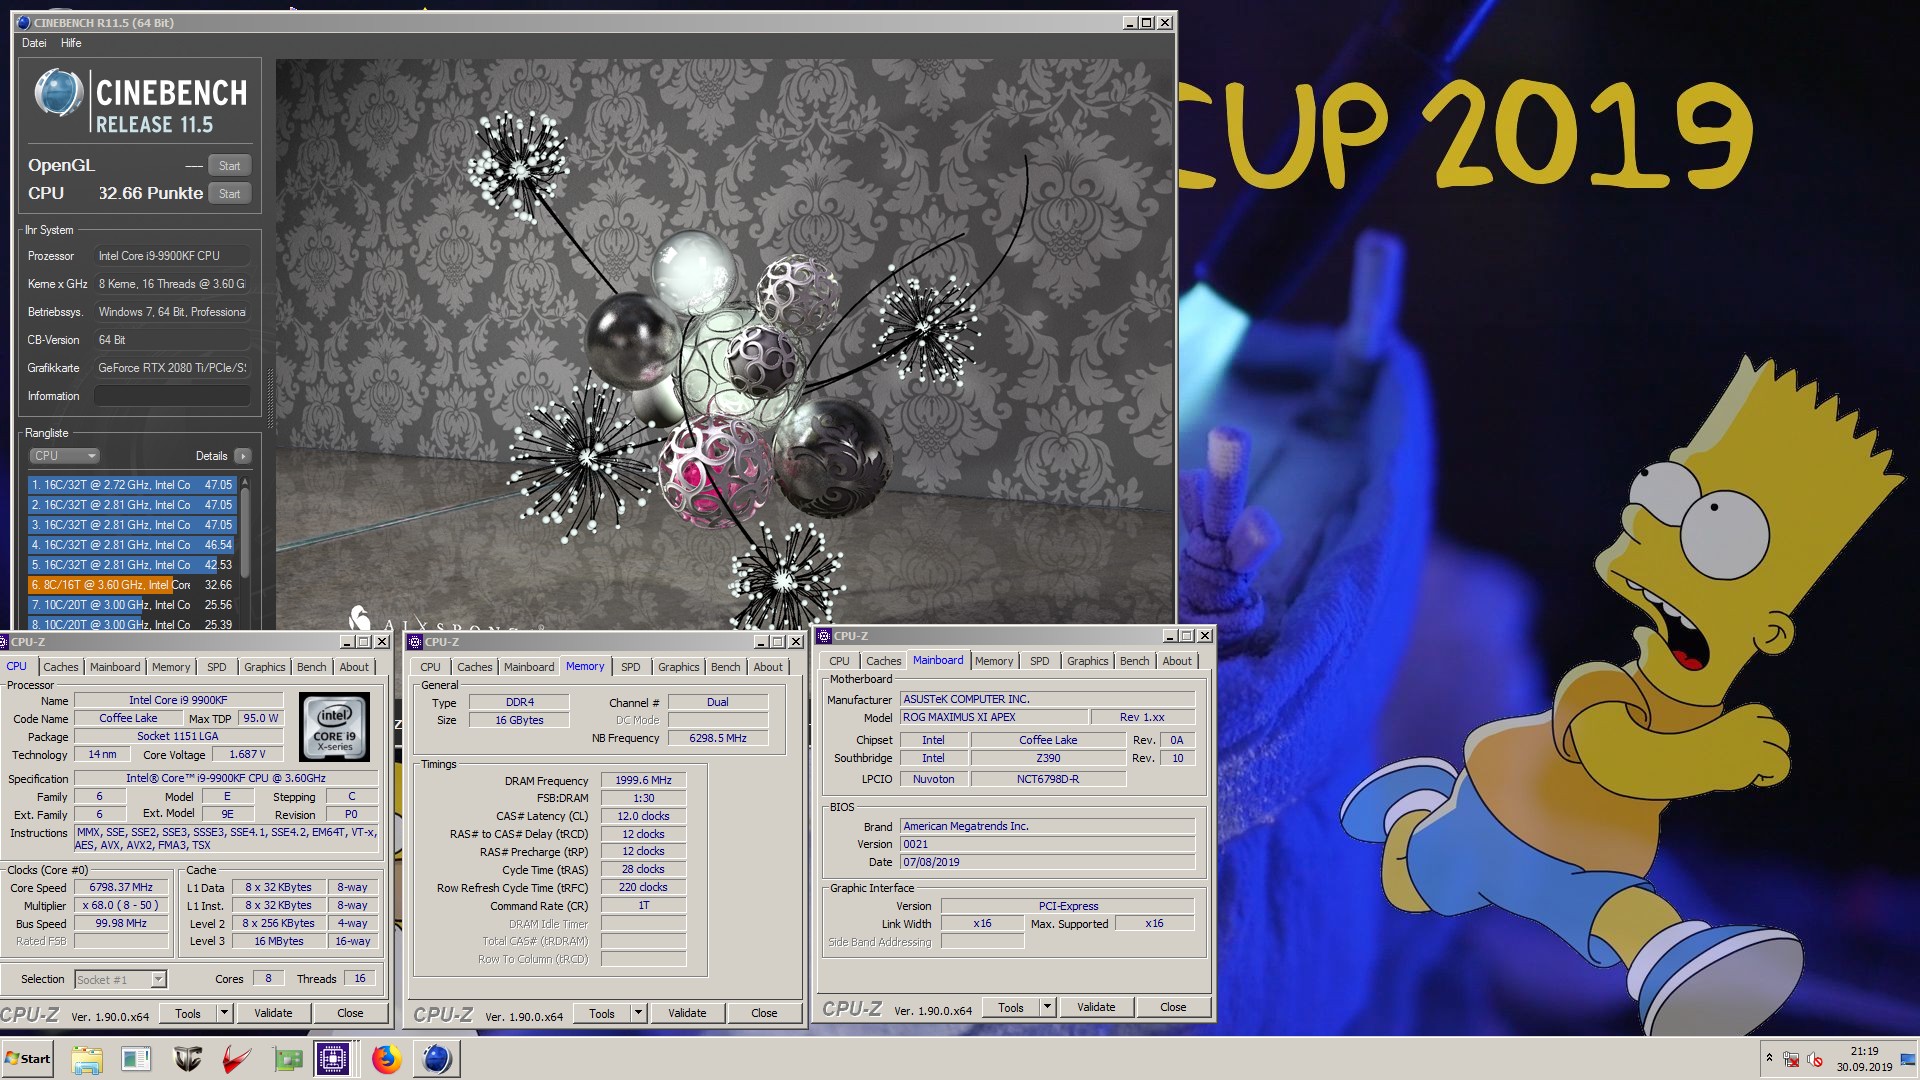Maximize the right CPU-Z window
Viewport: 1920px width, 1080px height.
pos(1187,636)
